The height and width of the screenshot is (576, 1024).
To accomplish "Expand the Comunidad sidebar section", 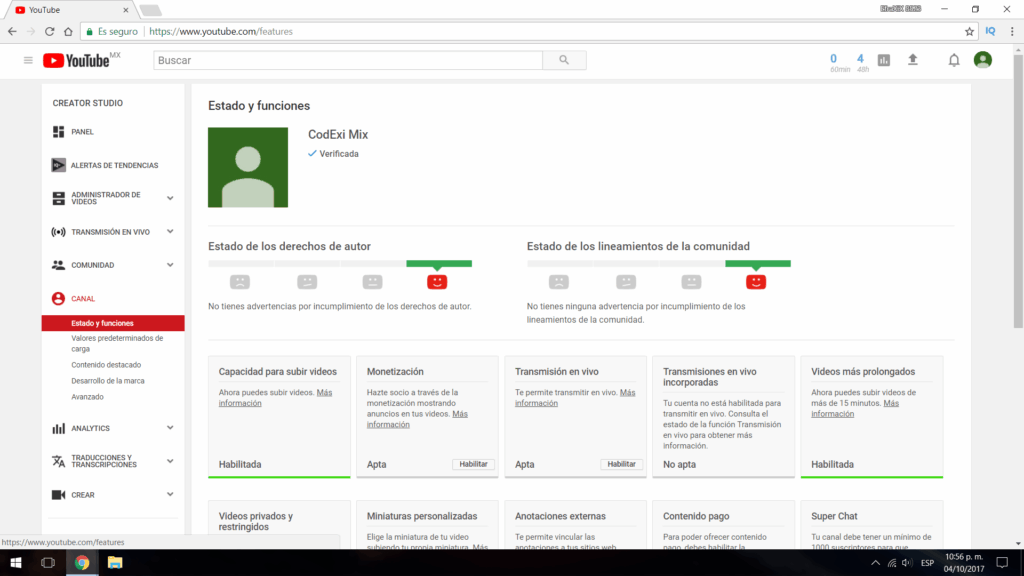I will [170, 265].
